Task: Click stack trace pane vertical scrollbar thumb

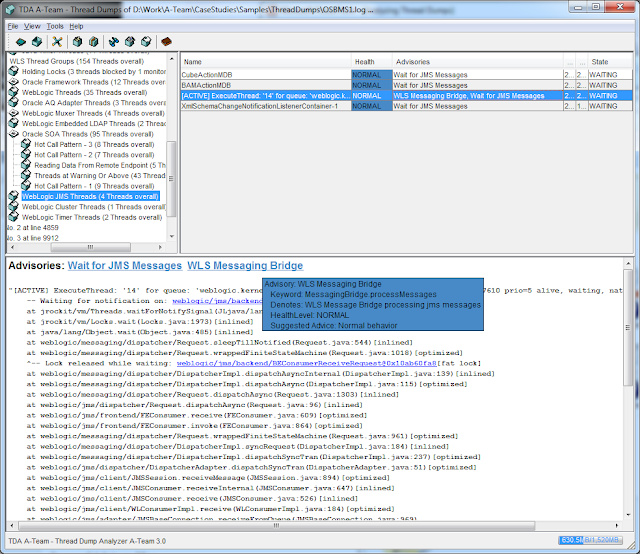Action: coord(628,327)
